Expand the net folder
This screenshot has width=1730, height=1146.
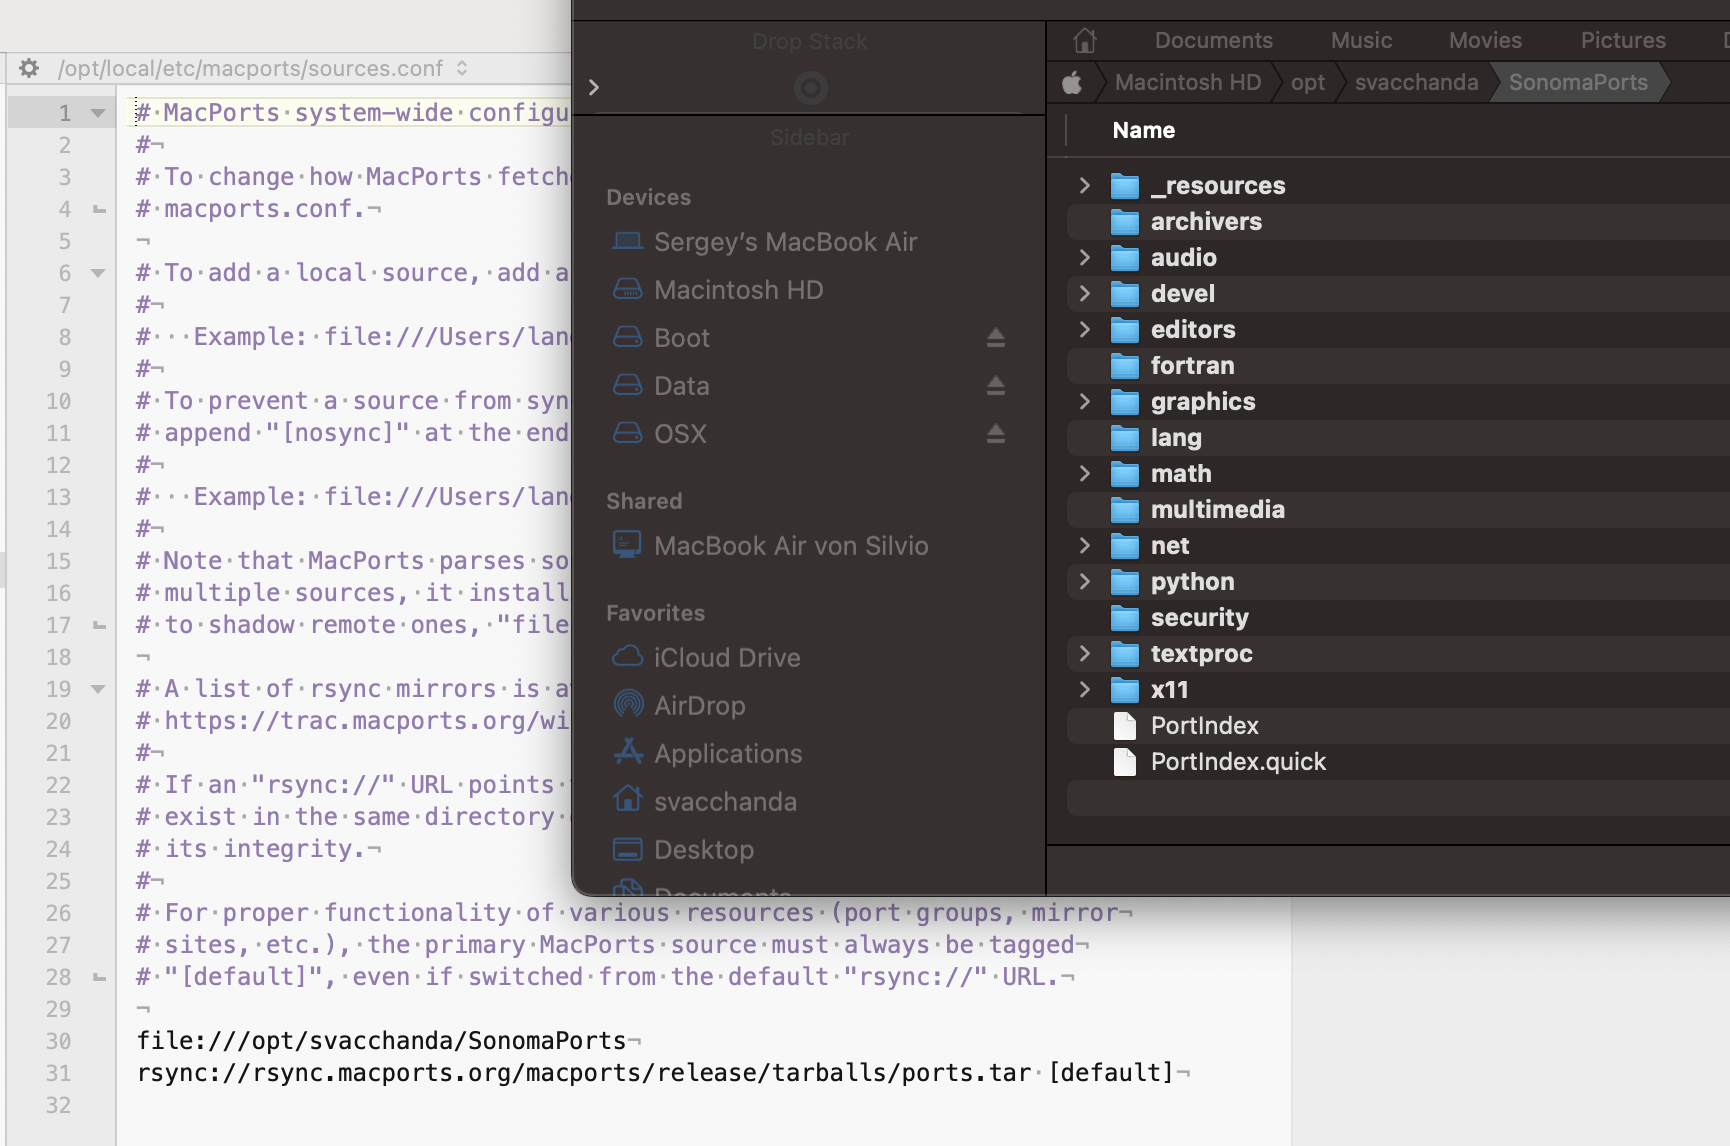coord(1084,545)
